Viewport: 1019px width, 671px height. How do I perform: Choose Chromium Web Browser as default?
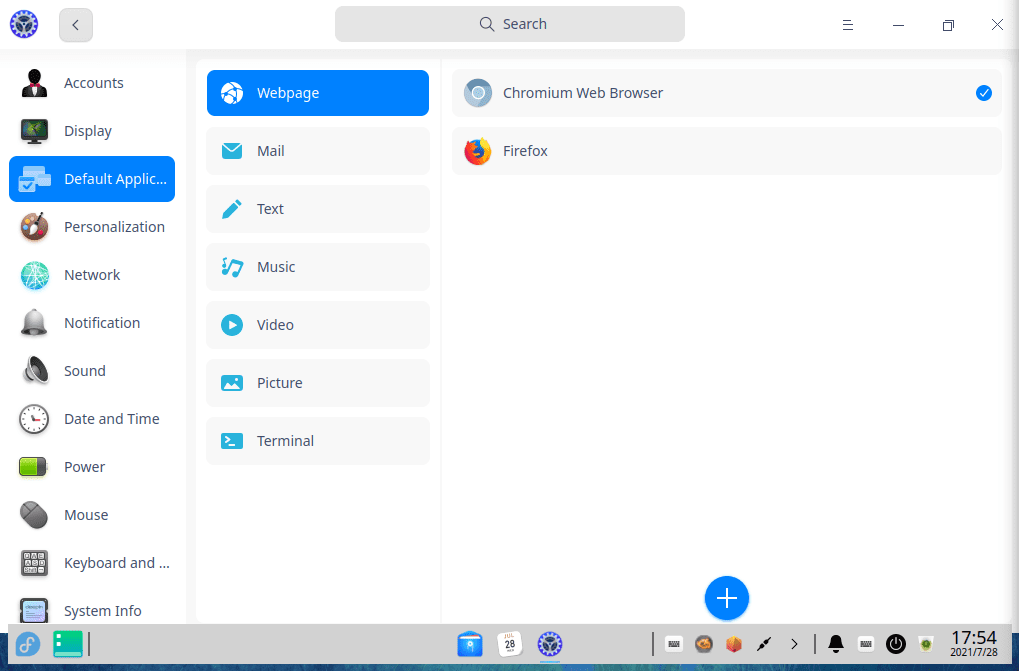coord(727,93)
